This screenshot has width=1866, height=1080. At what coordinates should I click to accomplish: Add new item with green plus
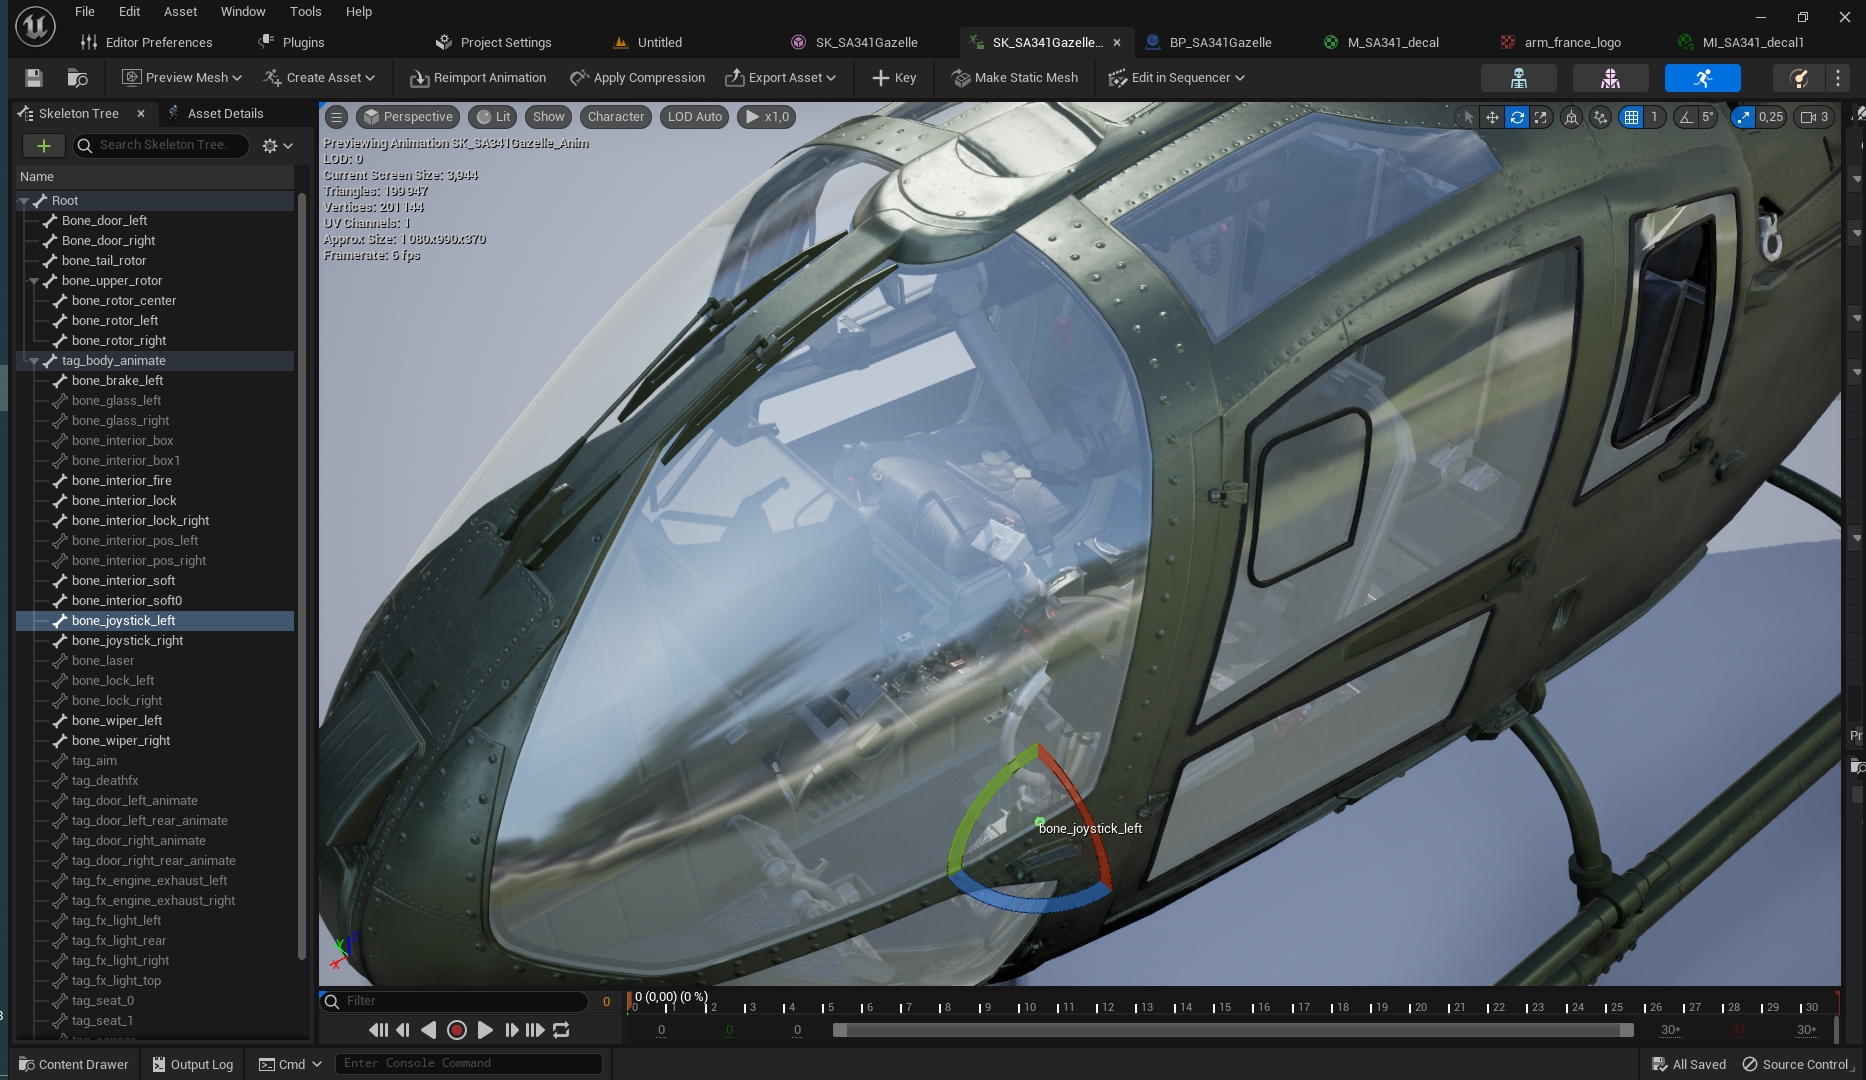(43, 146)
